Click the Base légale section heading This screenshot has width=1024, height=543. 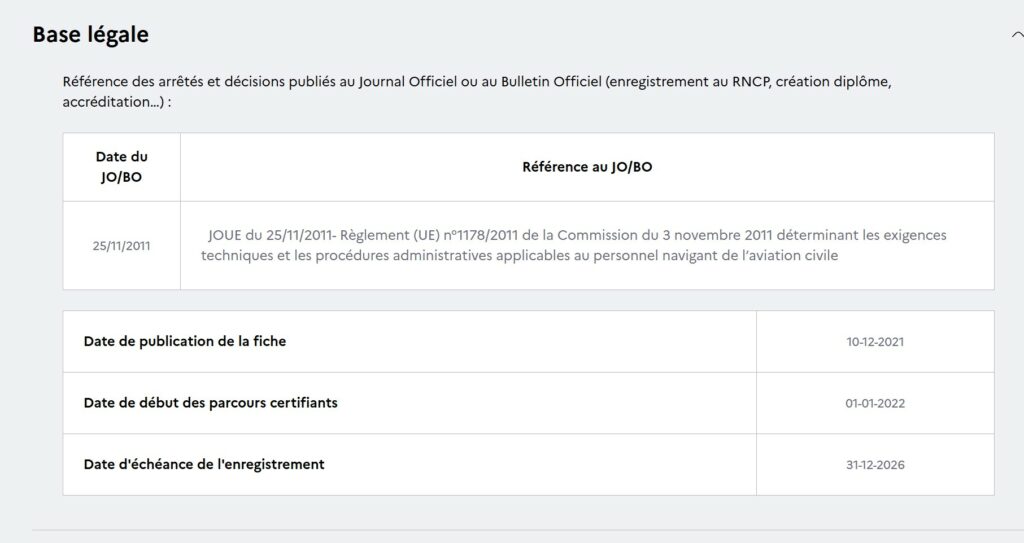coord(91,34)
